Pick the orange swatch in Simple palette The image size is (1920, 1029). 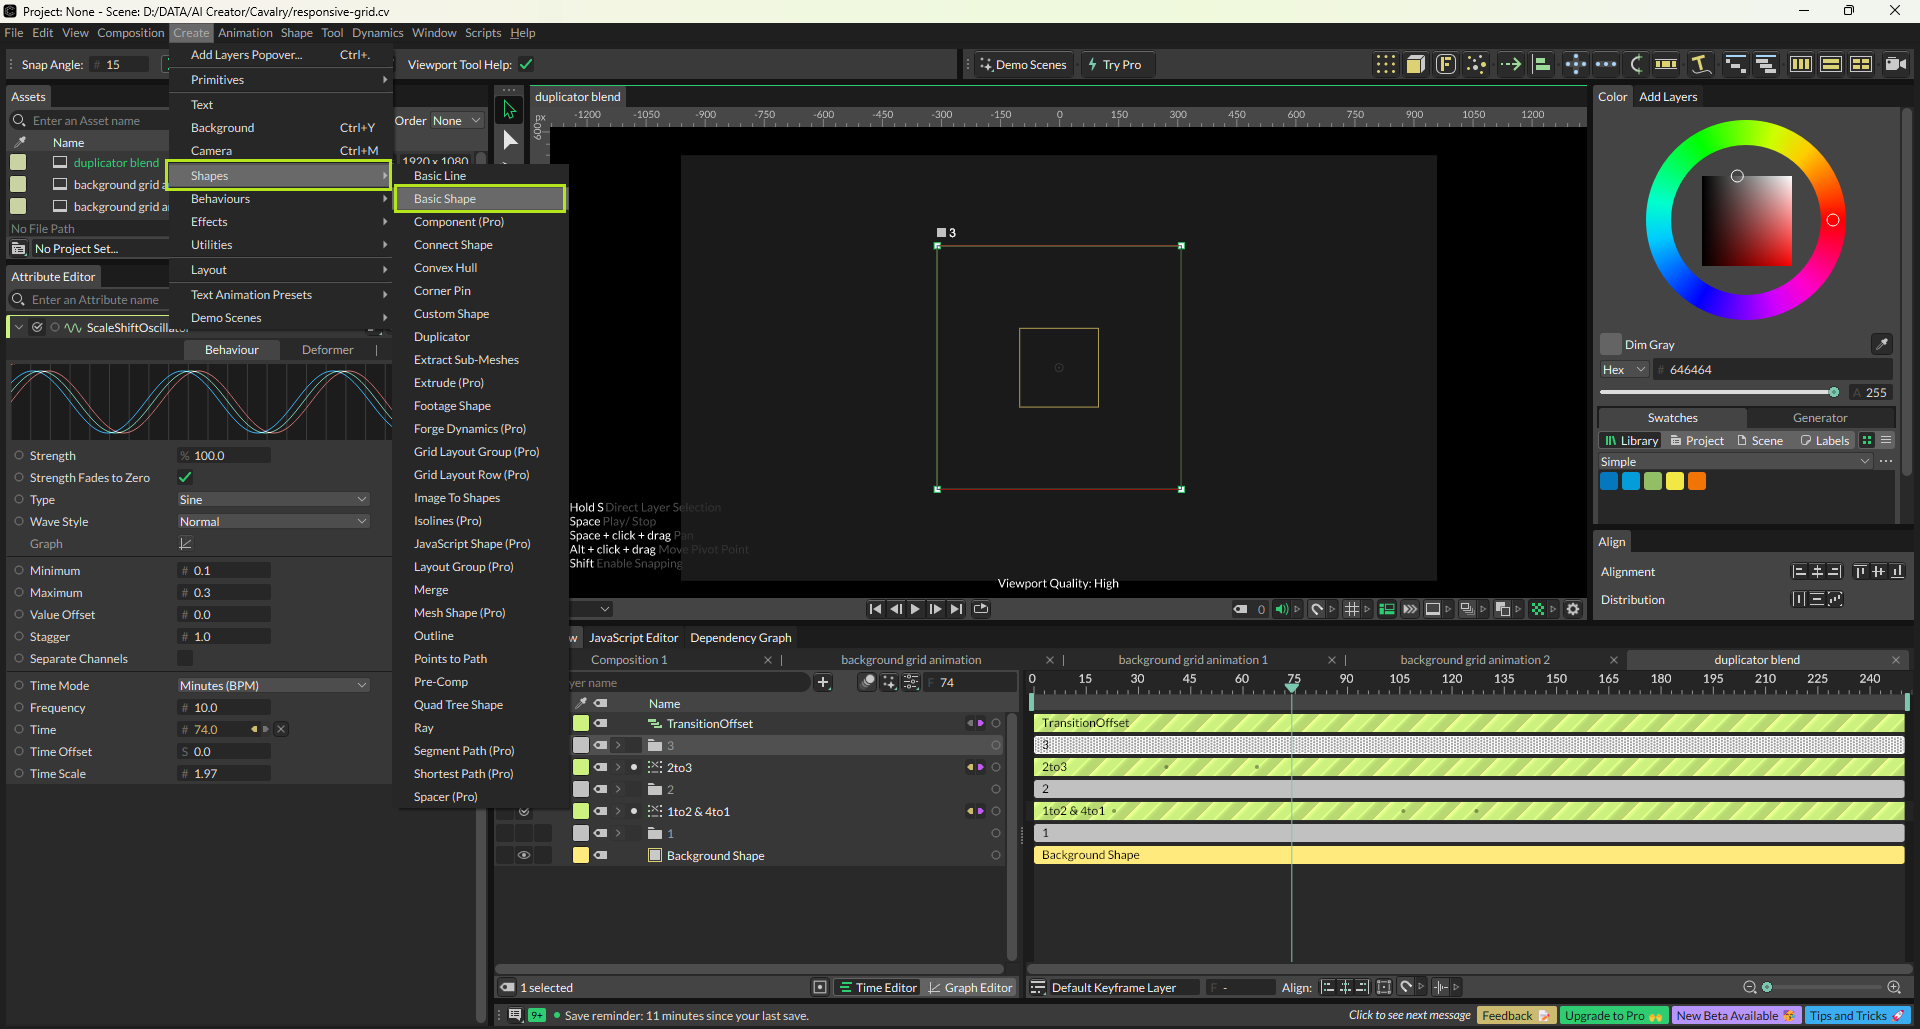(1697, 482)
